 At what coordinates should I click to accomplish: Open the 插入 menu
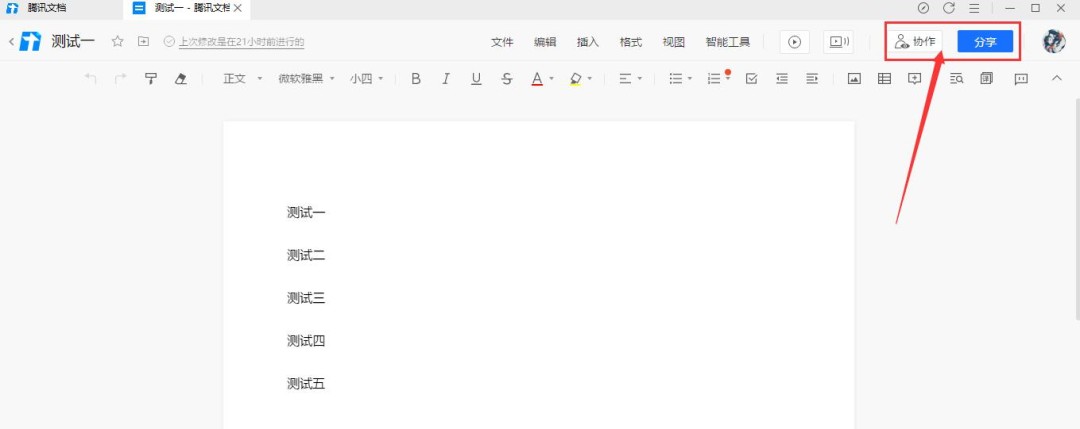(588, 42)
